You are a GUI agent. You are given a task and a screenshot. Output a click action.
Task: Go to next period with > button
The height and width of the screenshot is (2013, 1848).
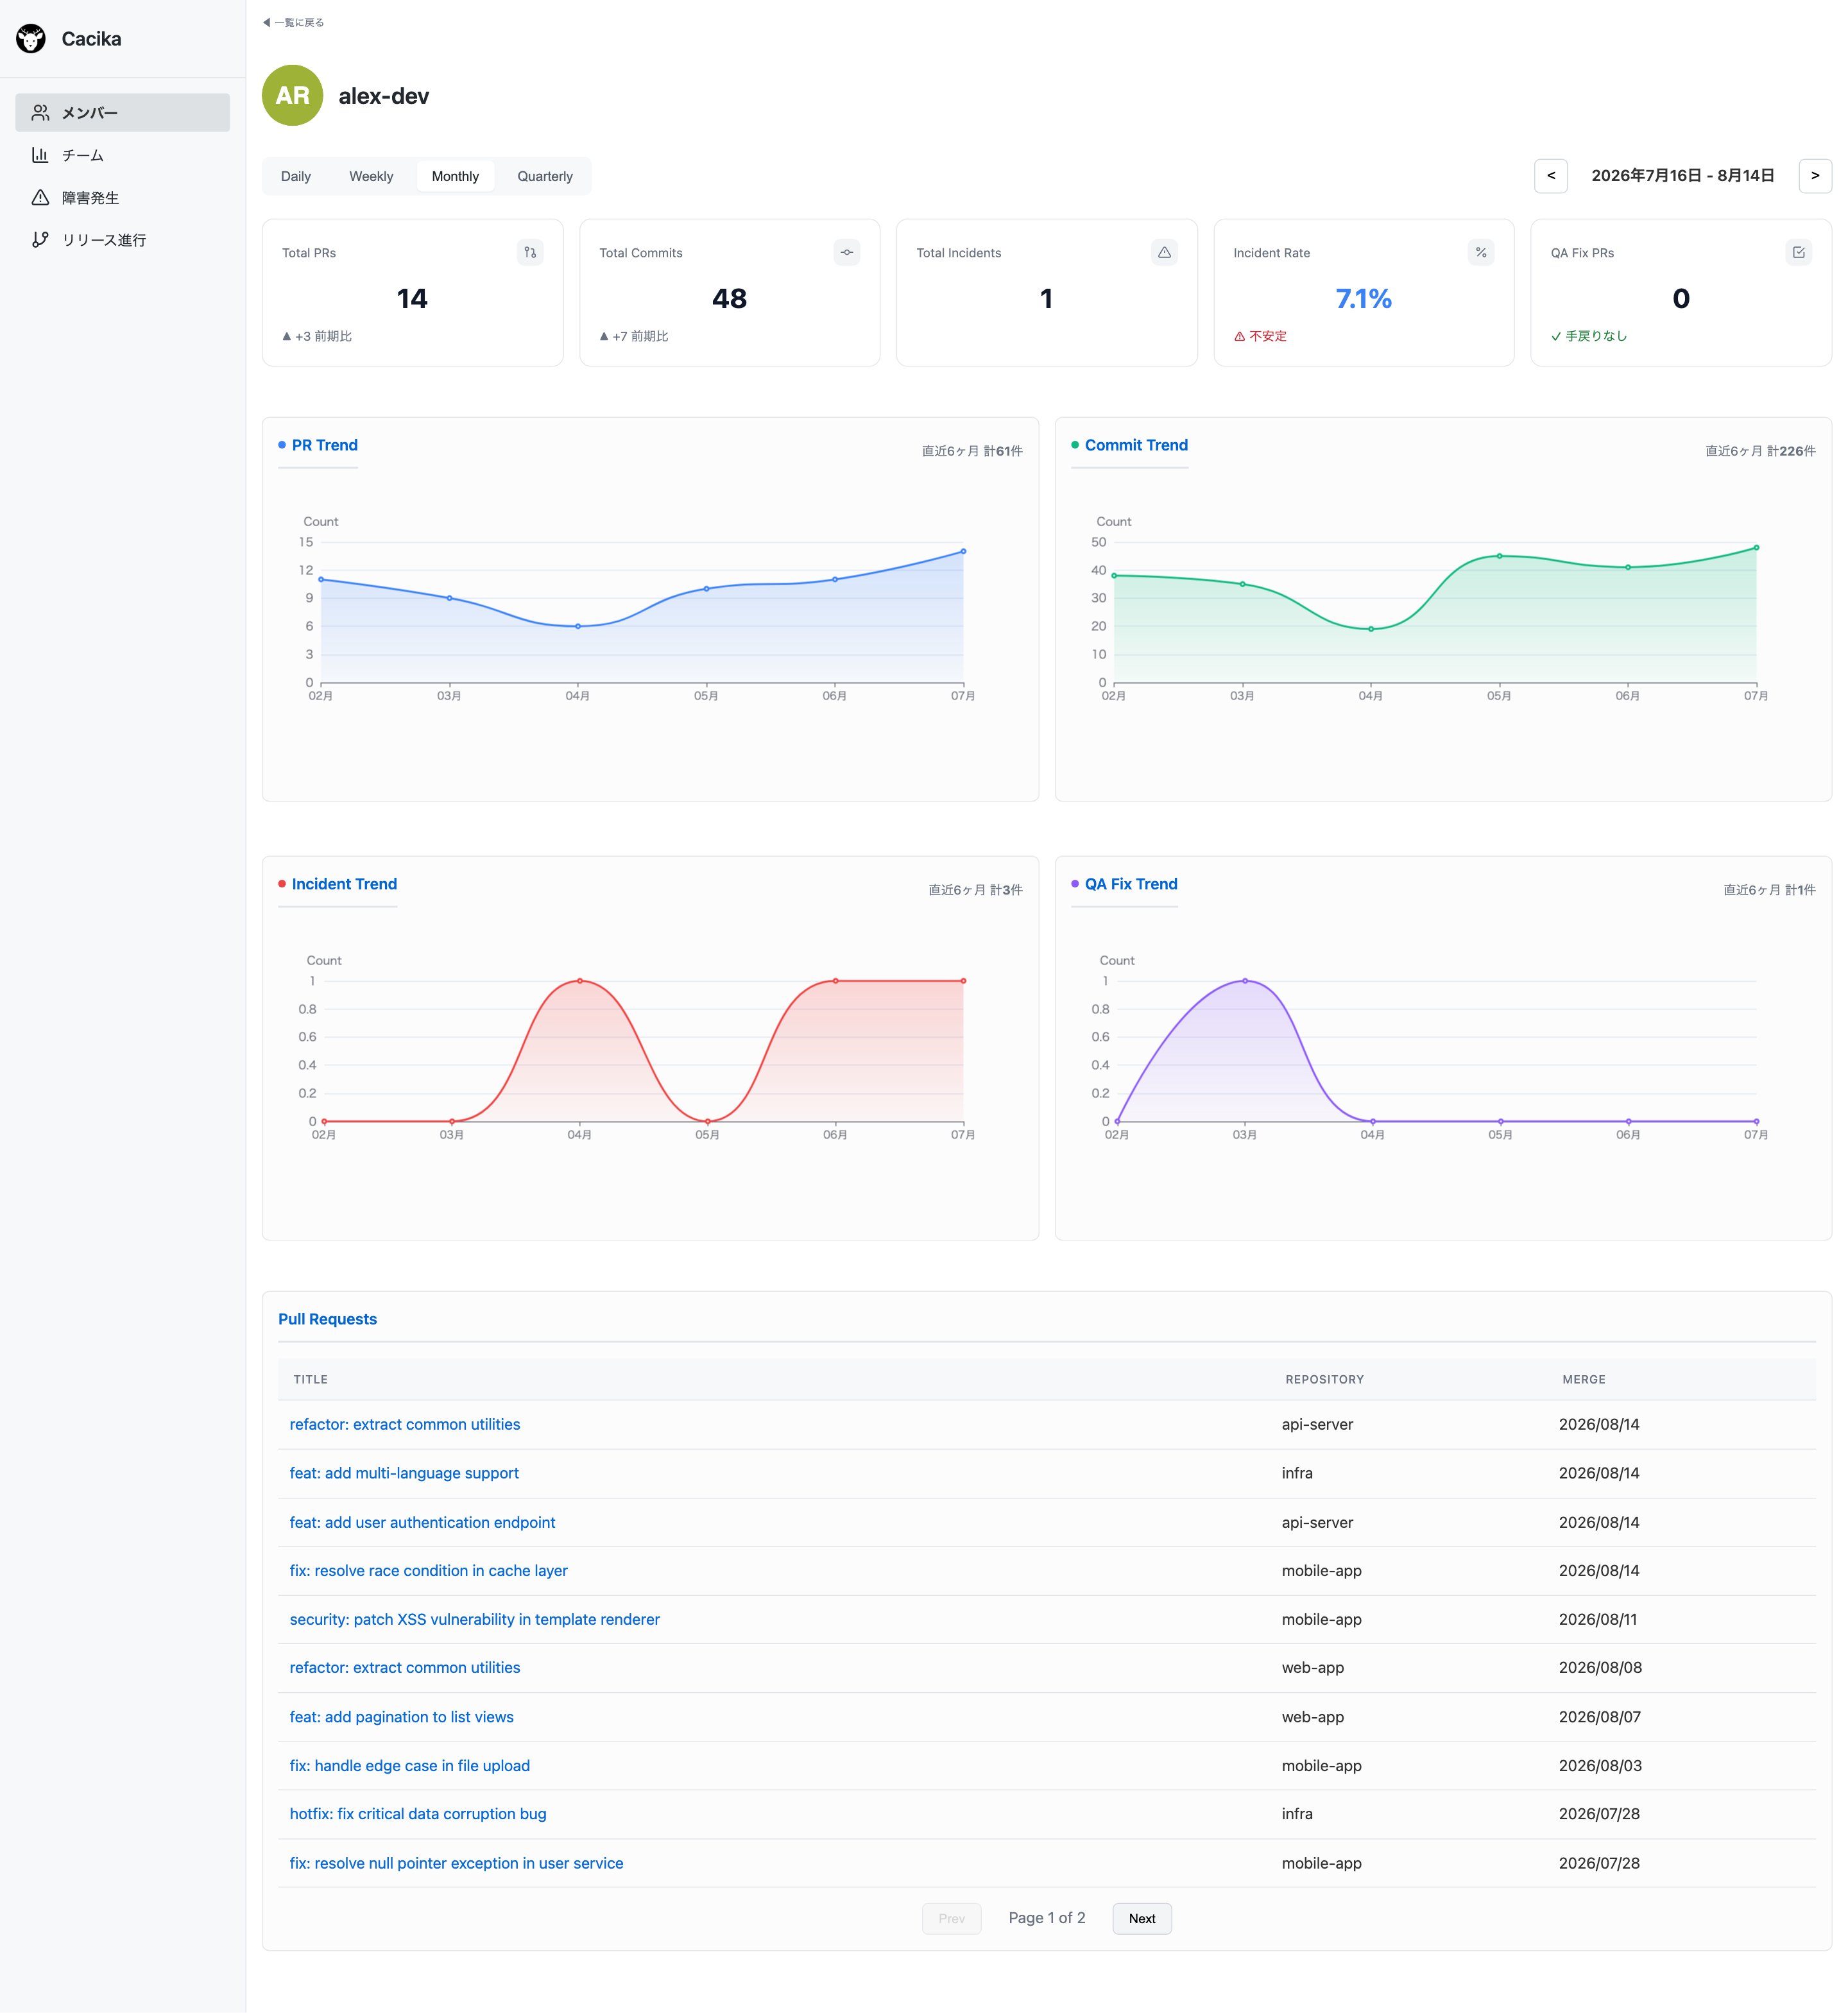click(x=1815, y=176)
